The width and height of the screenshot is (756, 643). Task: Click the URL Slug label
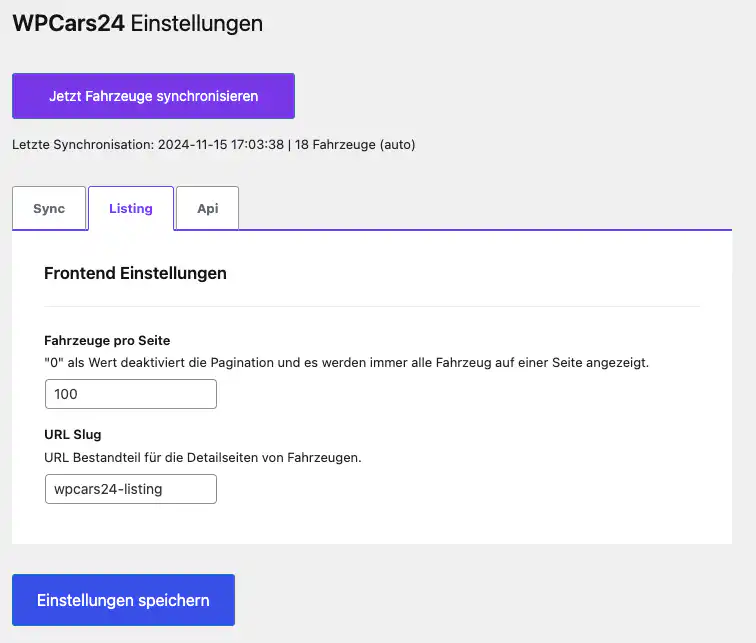pyautogui.click(x=73, y=434)
